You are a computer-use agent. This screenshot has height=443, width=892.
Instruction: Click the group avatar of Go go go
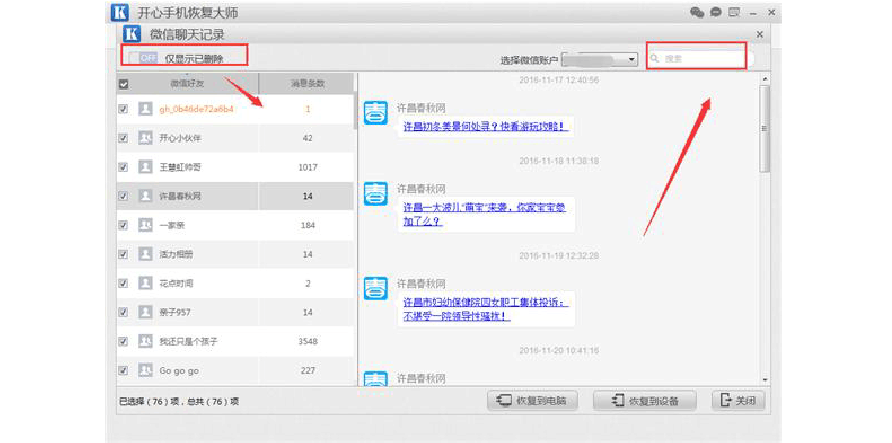pos(145,370)
